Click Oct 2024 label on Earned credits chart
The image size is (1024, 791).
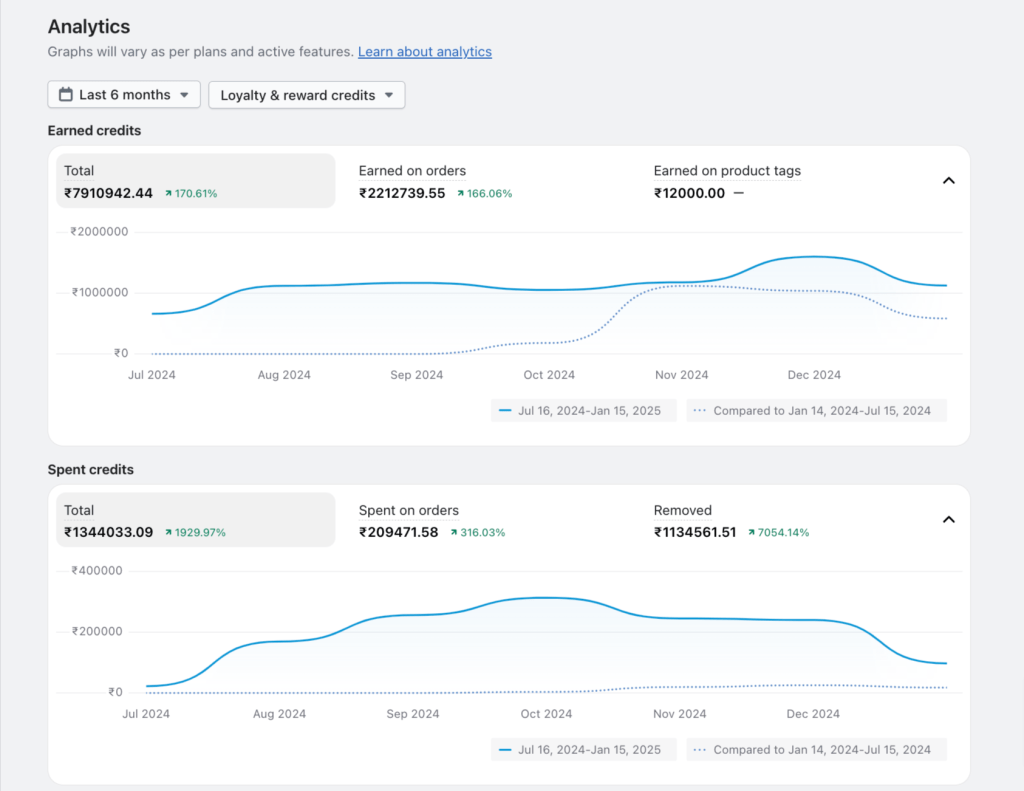[549, 375]
